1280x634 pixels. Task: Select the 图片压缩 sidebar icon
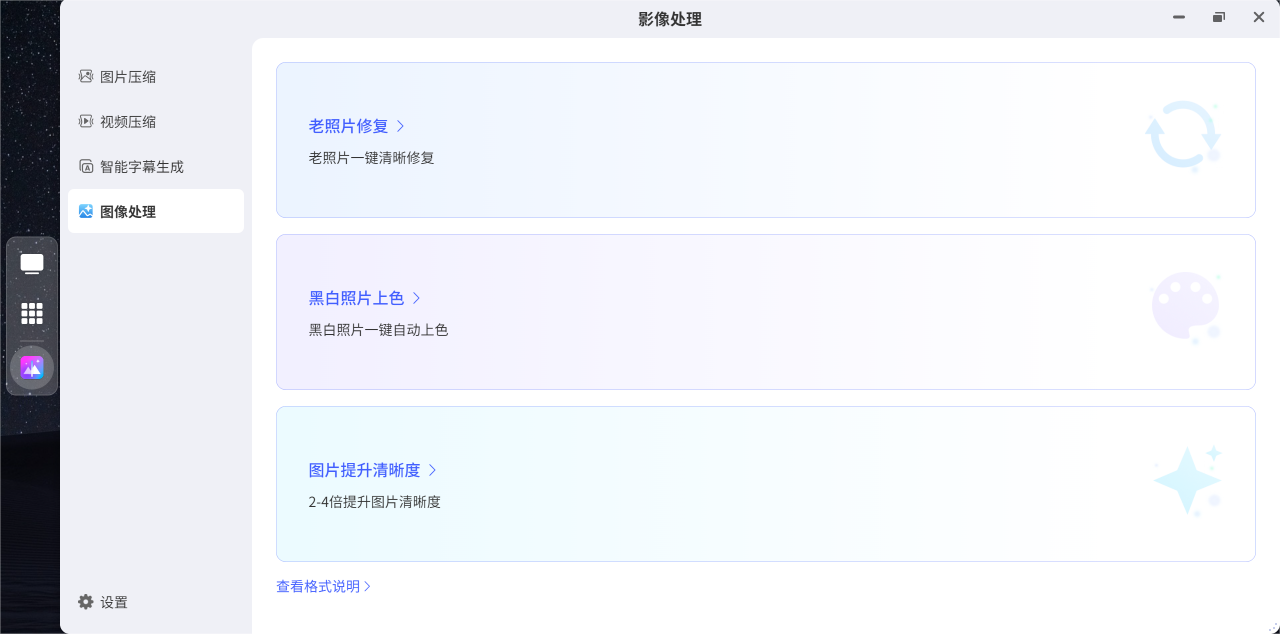86,76
